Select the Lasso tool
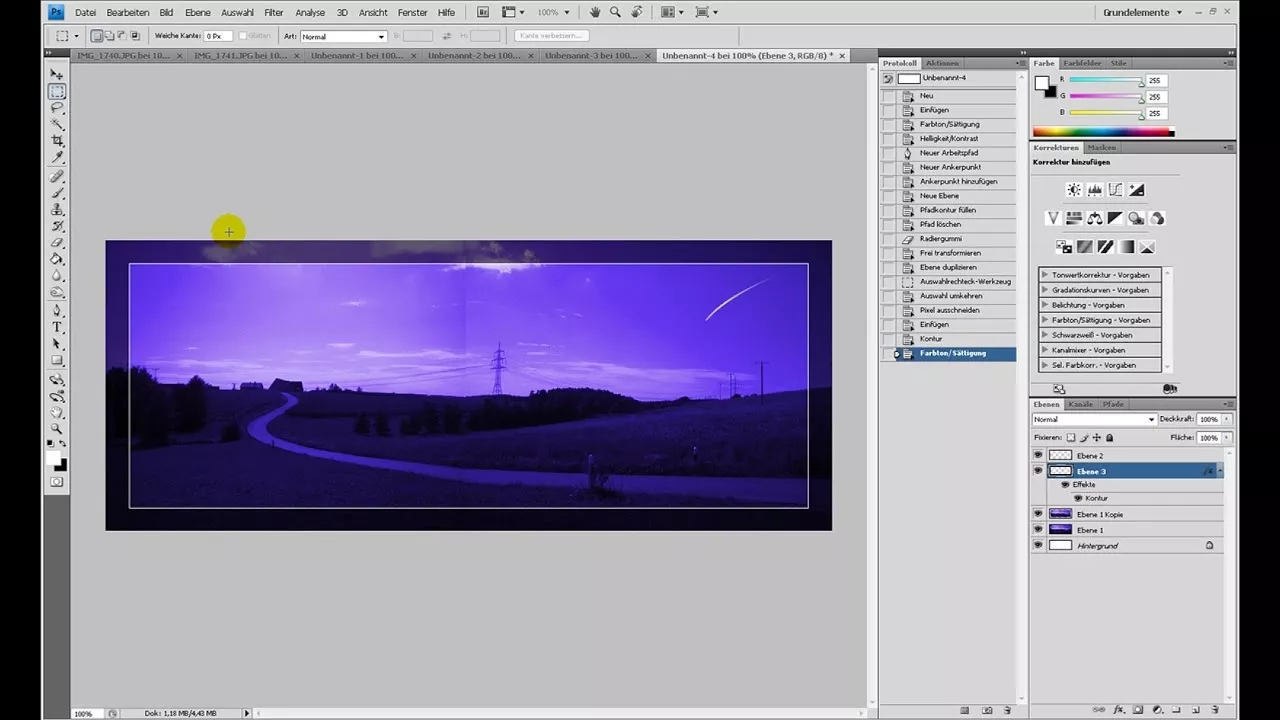1280x720 pixels. click(57, 108)
